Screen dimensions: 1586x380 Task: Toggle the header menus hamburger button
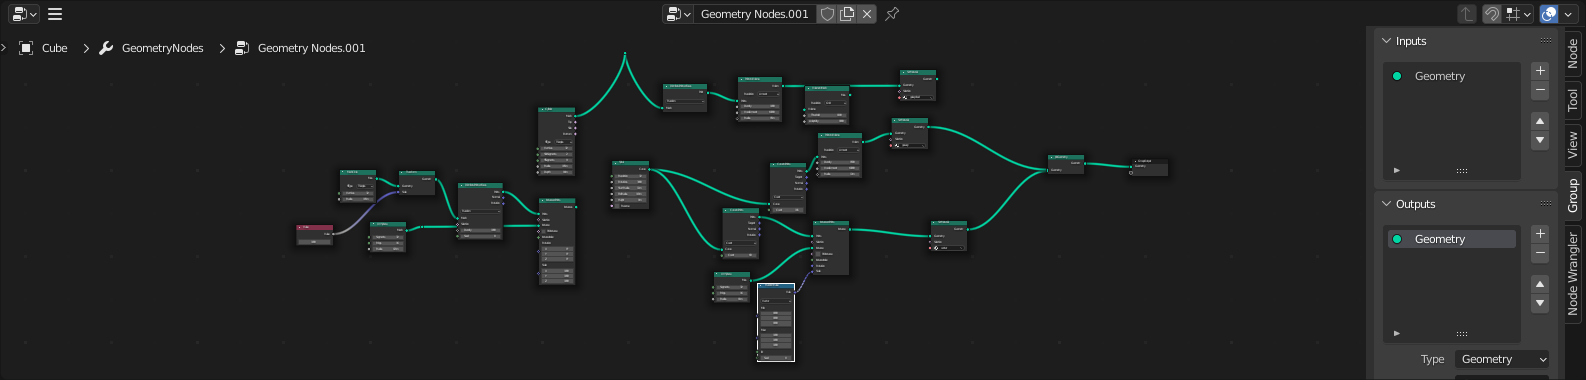(55, 14)
